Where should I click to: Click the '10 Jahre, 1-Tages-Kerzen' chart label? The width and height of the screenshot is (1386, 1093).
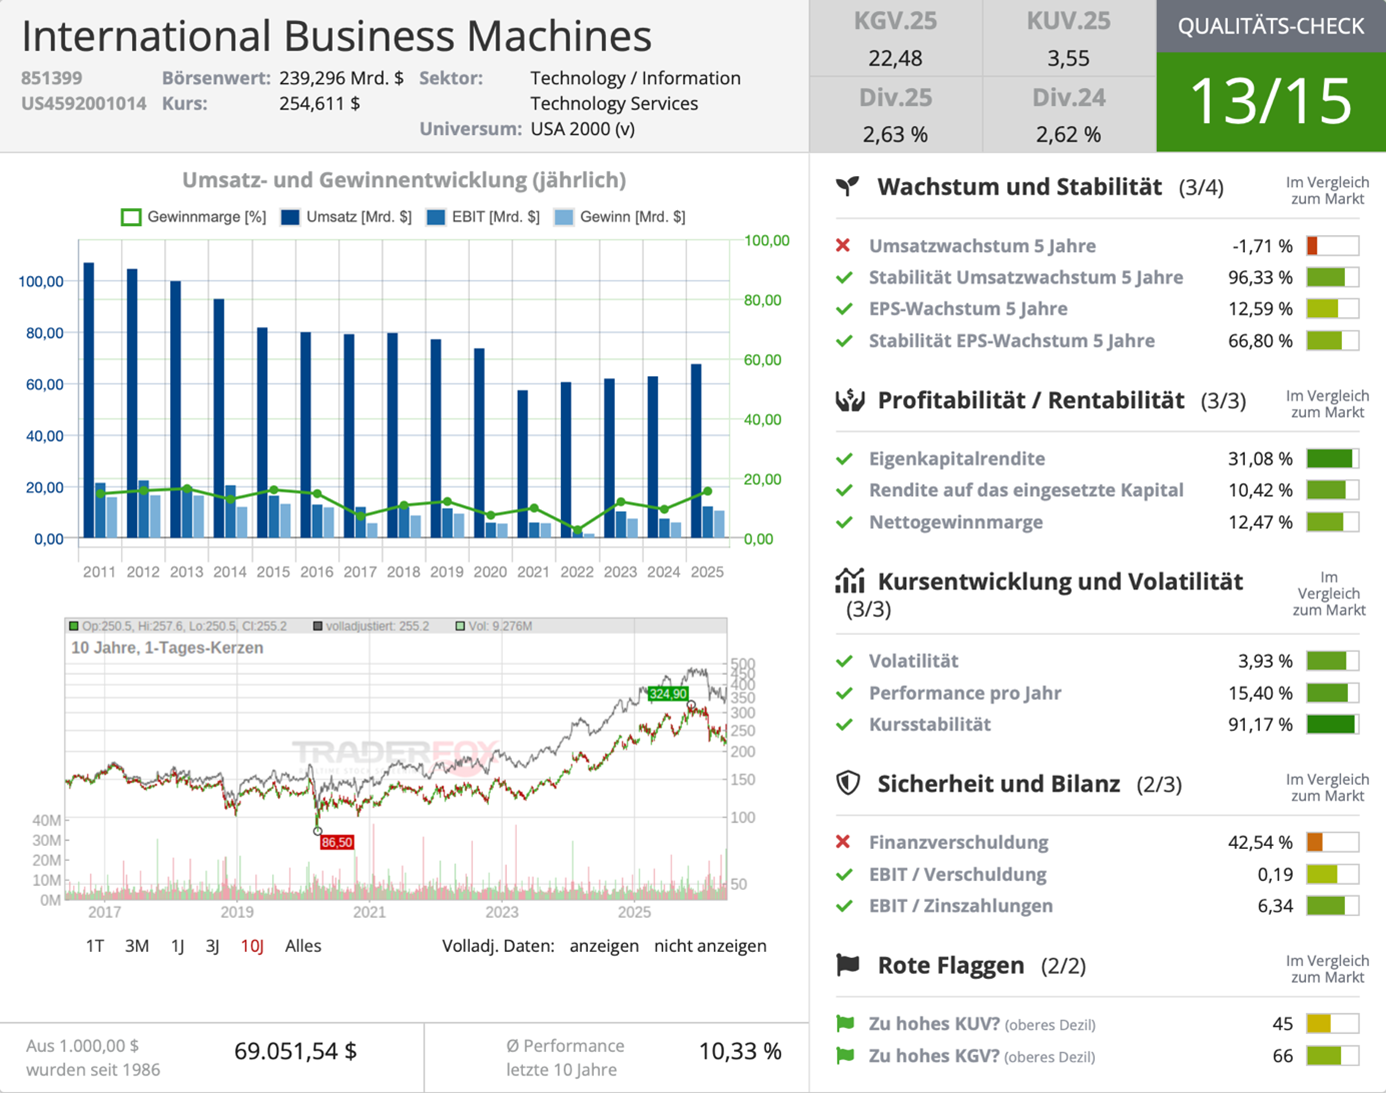[167, 648]
